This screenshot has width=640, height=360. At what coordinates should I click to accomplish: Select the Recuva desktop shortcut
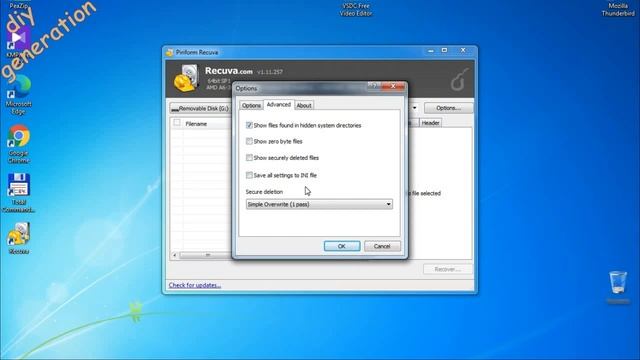pos(18,238)
